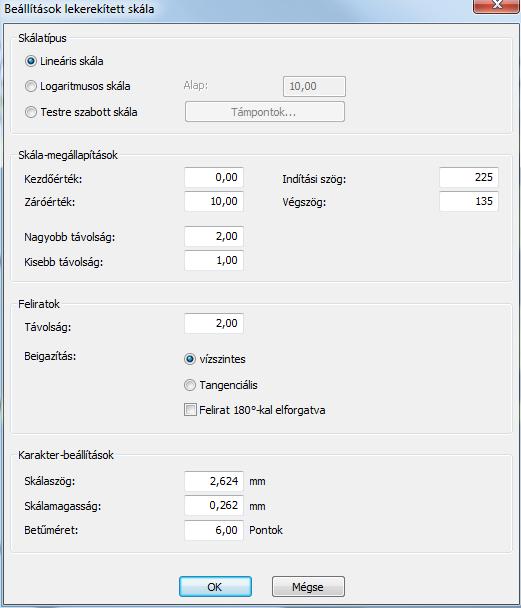Select Testre szabott skála radio button

(31, 112)
